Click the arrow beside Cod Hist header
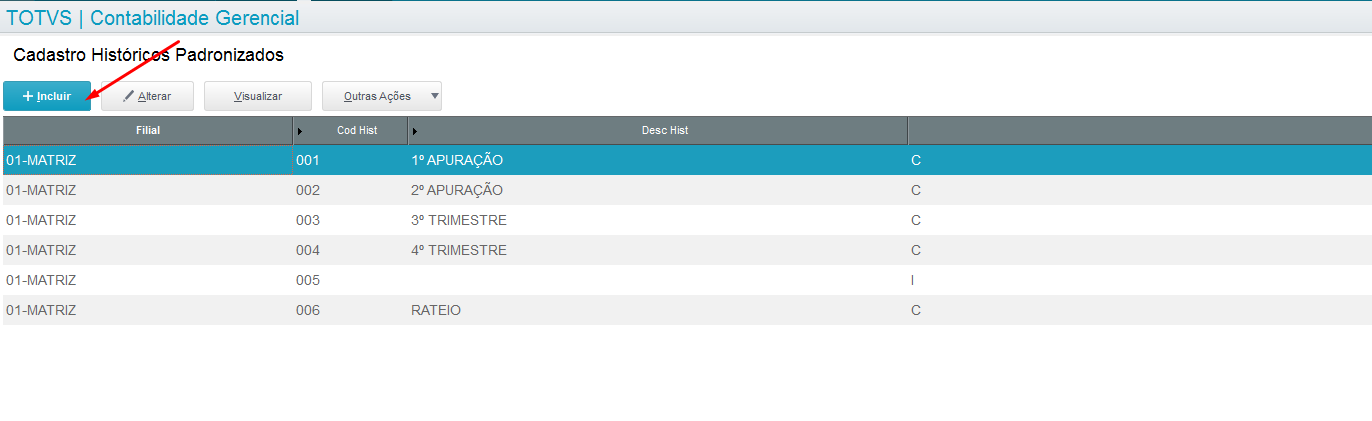The width and height of the screenshot is (1372, 421). click(300, 131)
